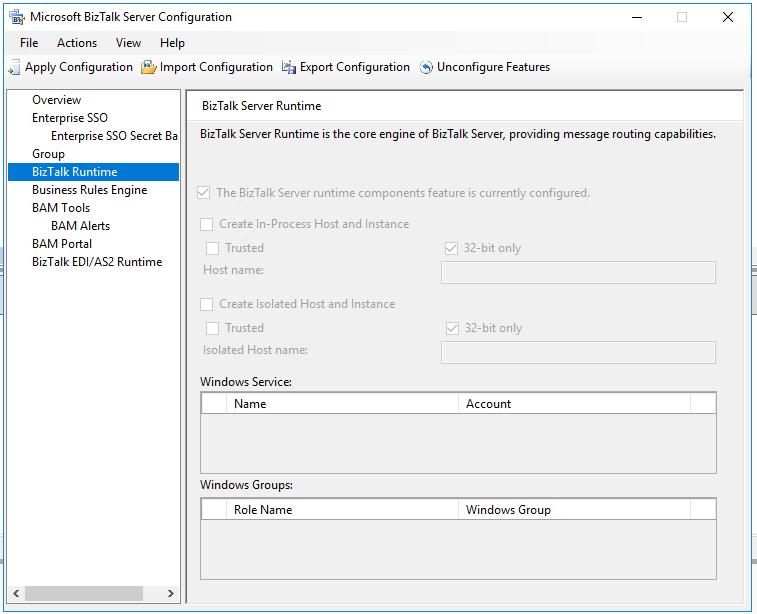757x614 pixels.
Task: Select BAM Alerts in the tree
Action: 80,226
